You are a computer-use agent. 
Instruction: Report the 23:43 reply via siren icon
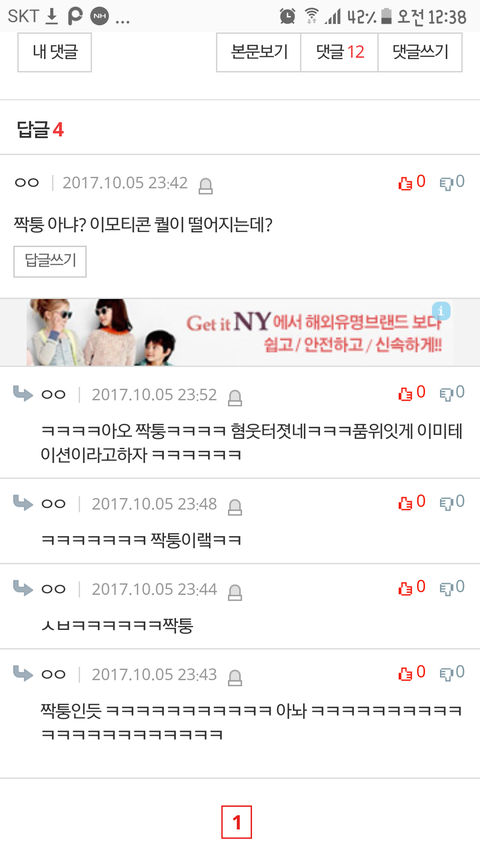[x=235, y=678]
